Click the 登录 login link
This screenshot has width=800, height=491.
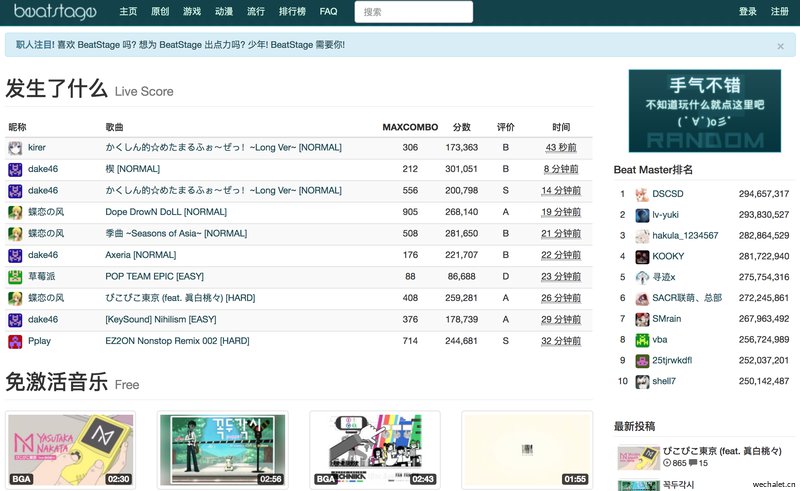click(747, 11)
